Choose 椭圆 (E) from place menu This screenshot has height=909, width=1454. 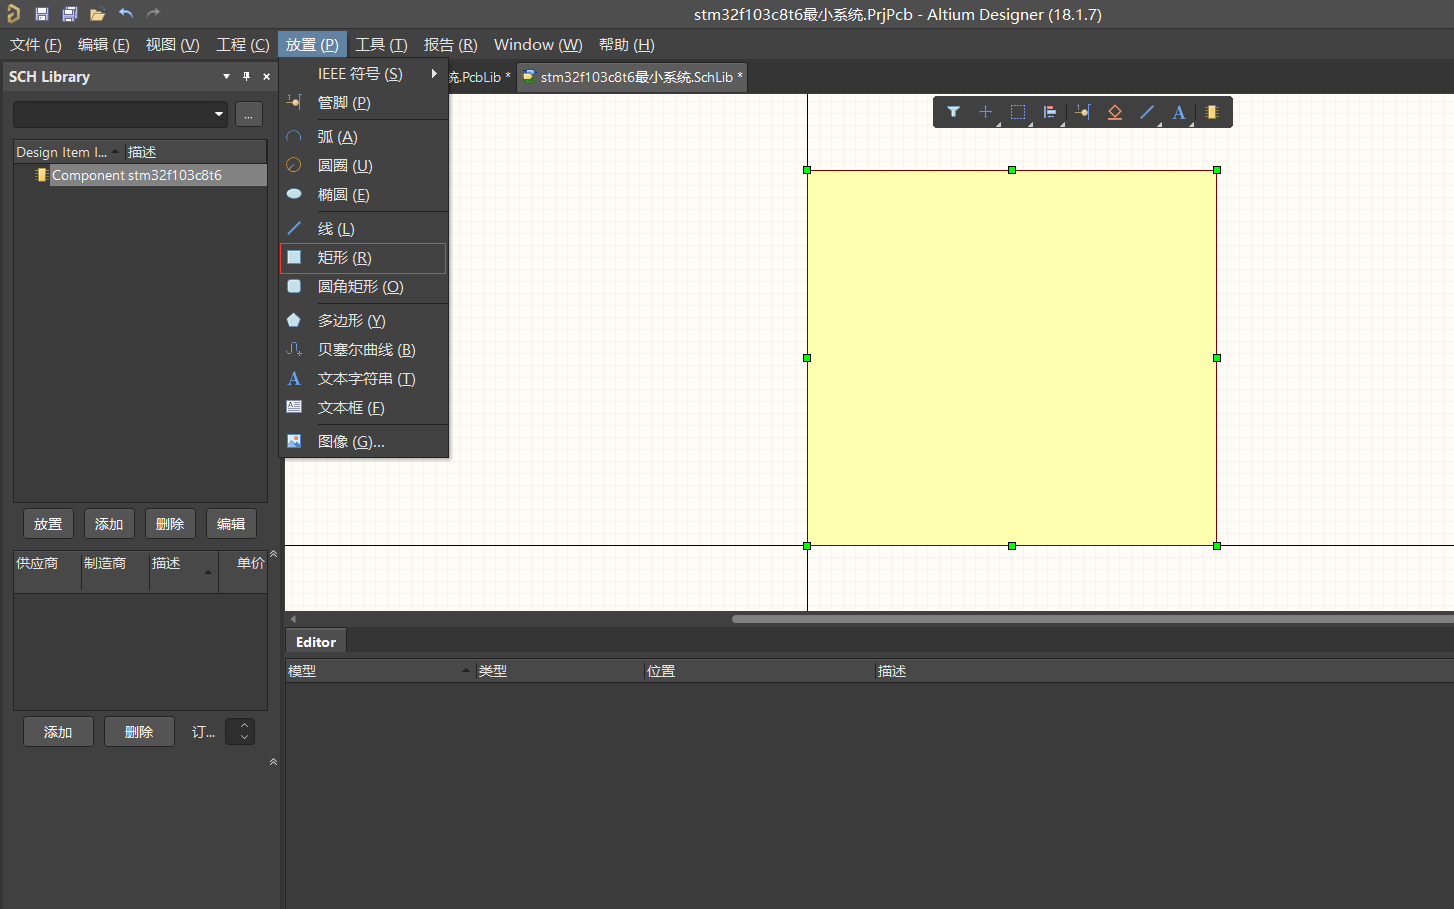click(362, 195)
